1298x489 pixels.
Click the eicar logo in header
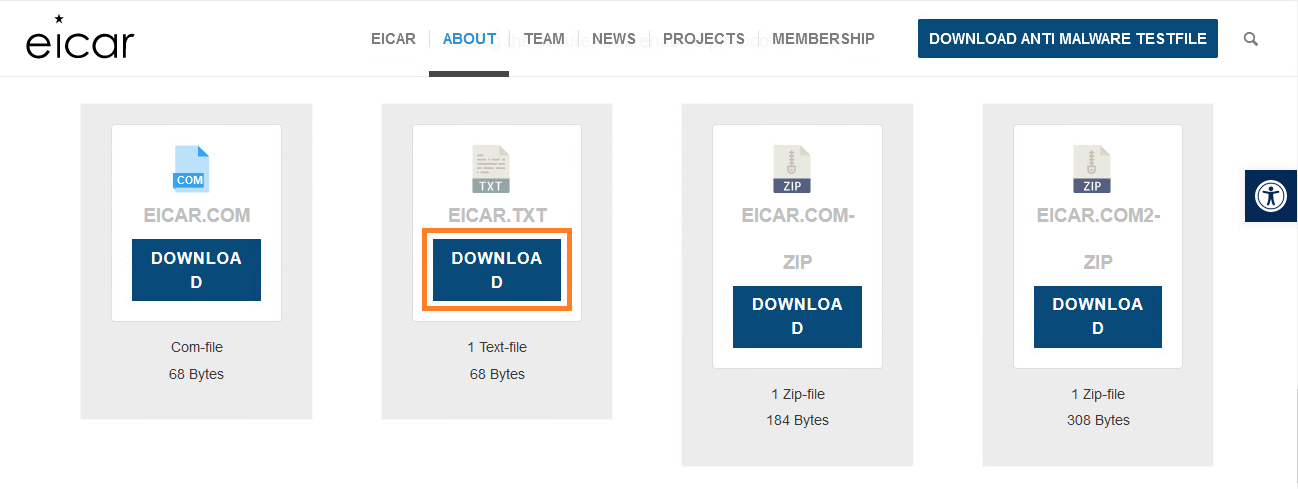(x=80, y=37)
